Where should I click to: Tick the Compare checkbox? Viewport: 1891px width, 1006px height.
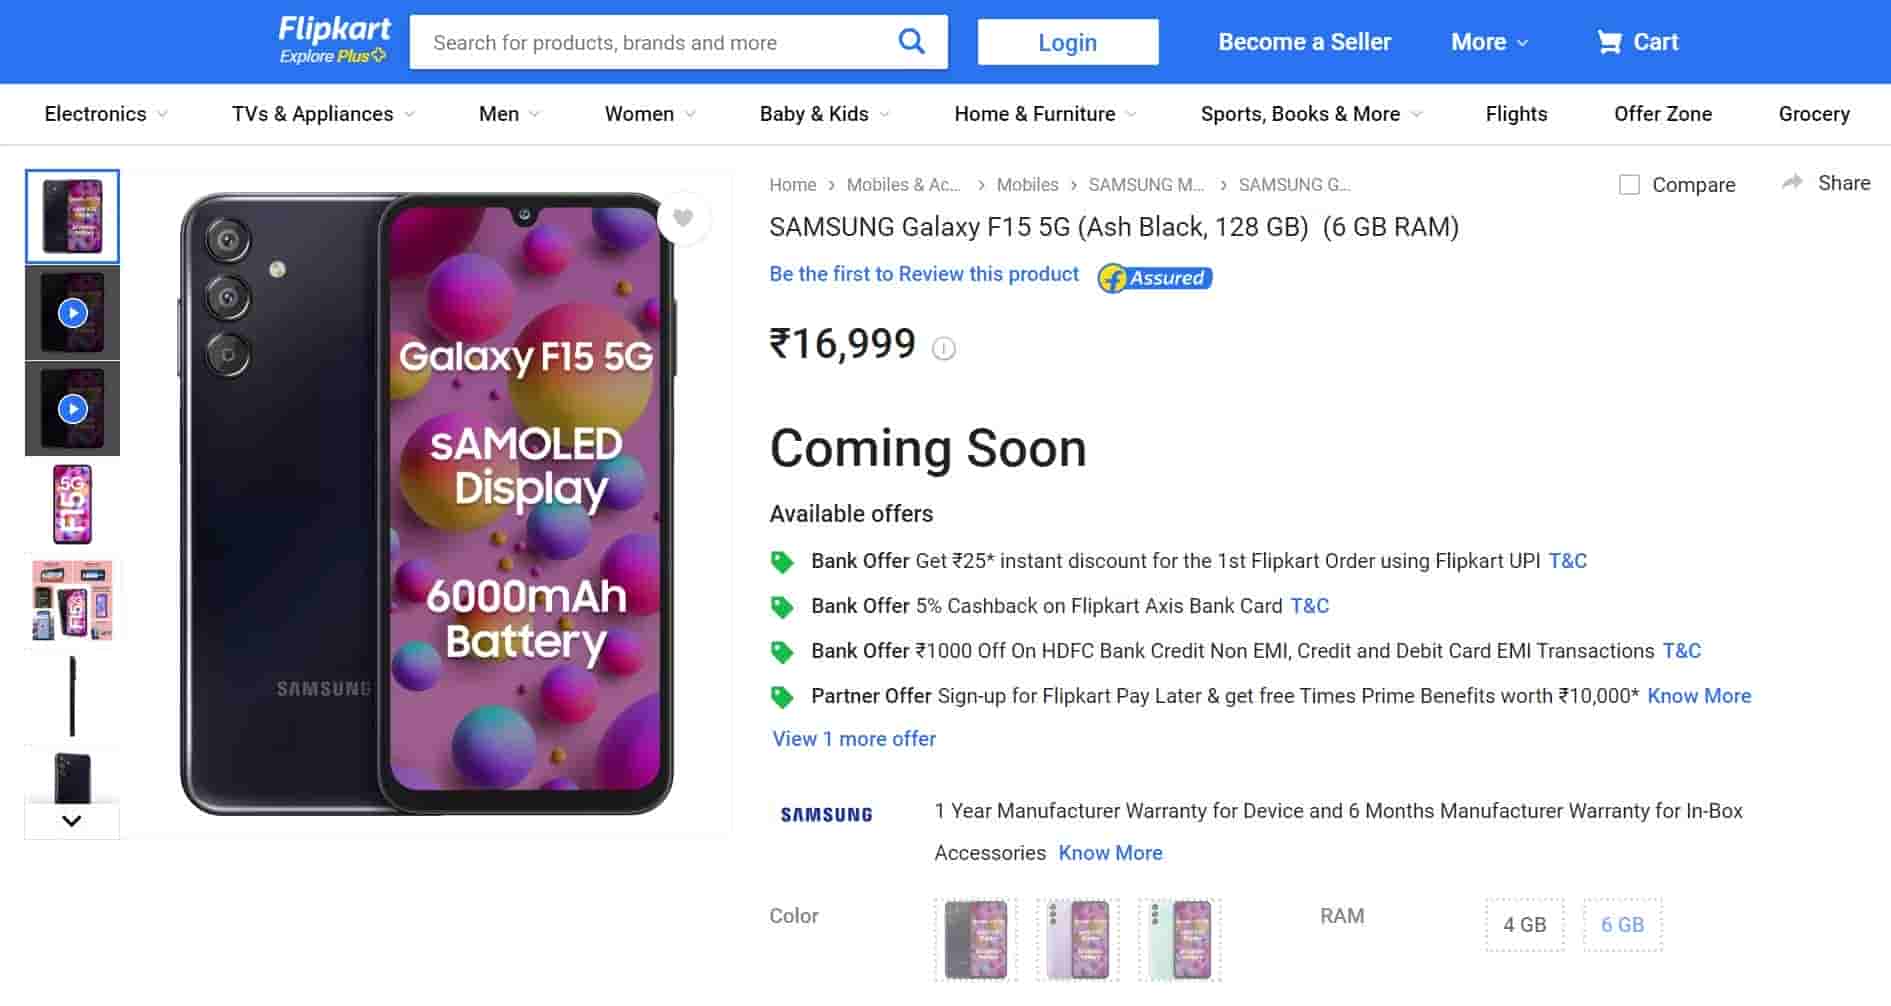tap(1629, 185)
